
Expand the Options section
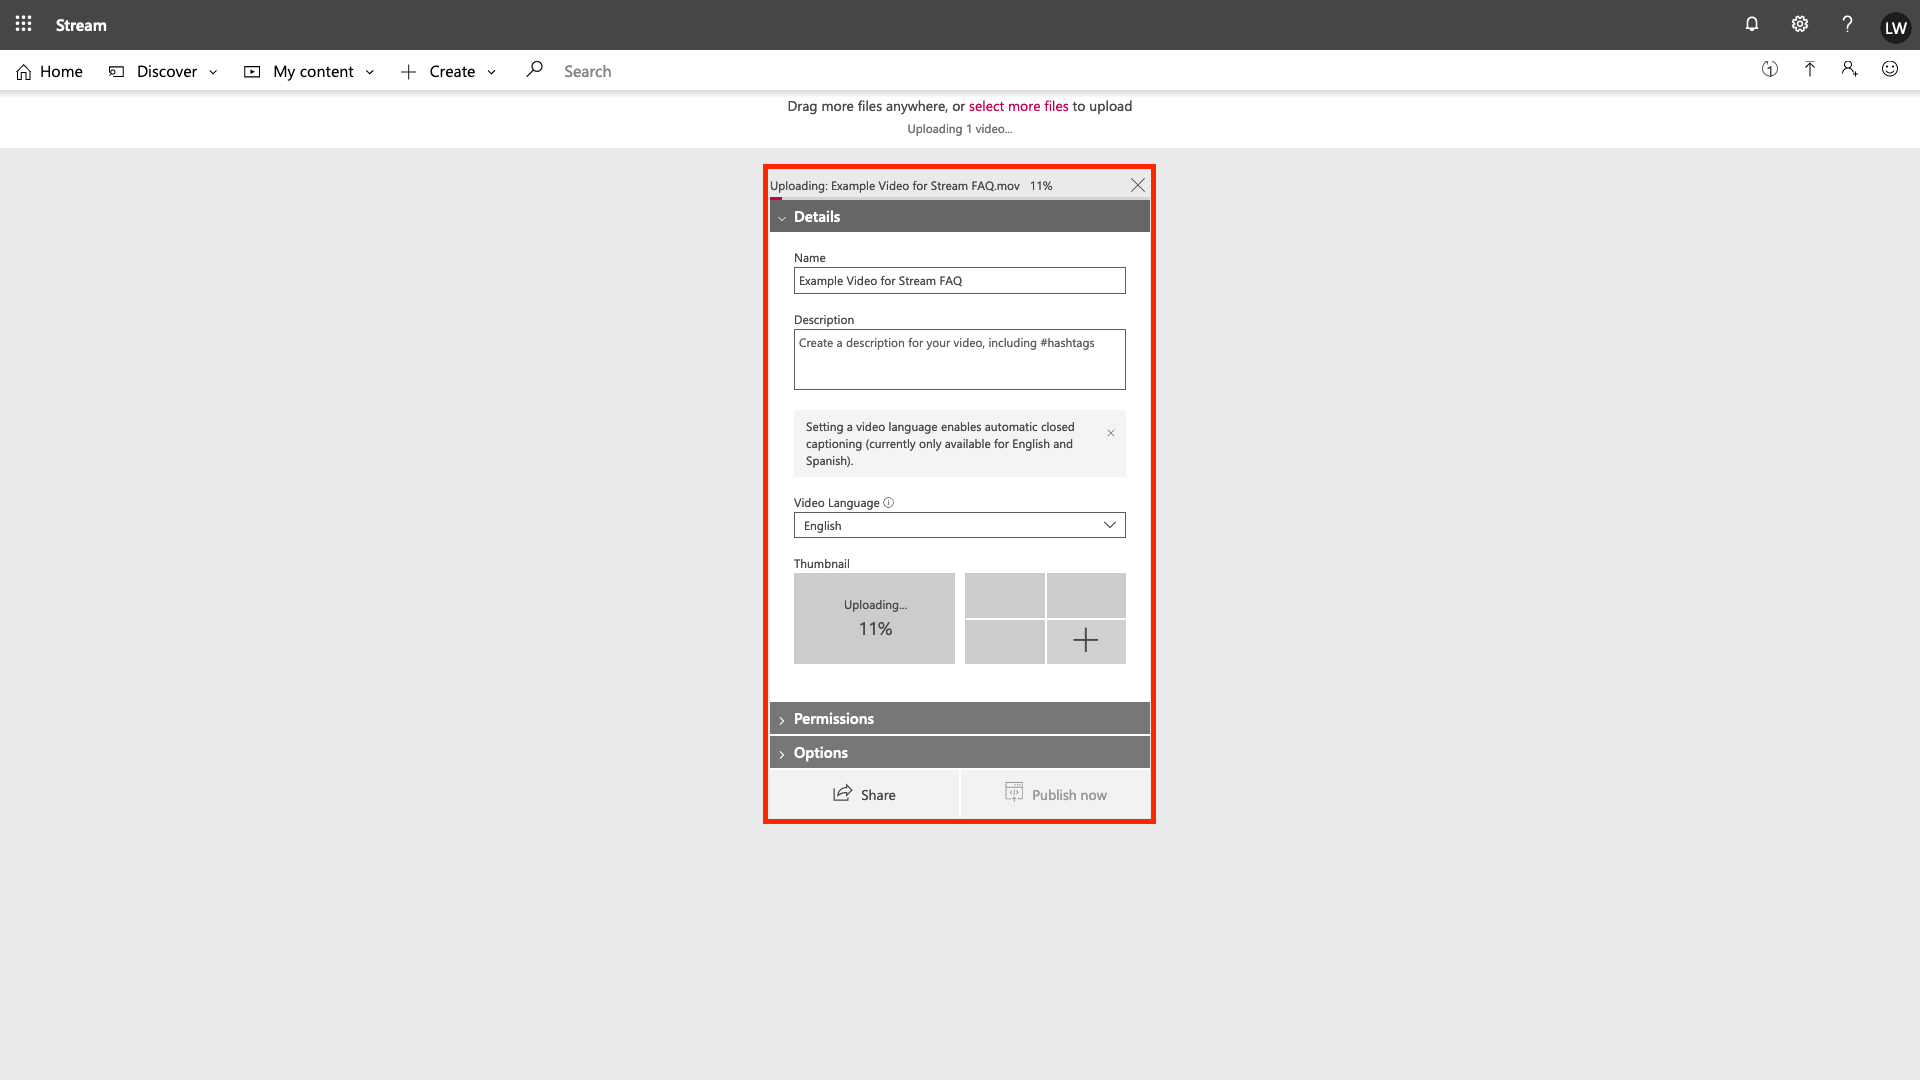960,752
